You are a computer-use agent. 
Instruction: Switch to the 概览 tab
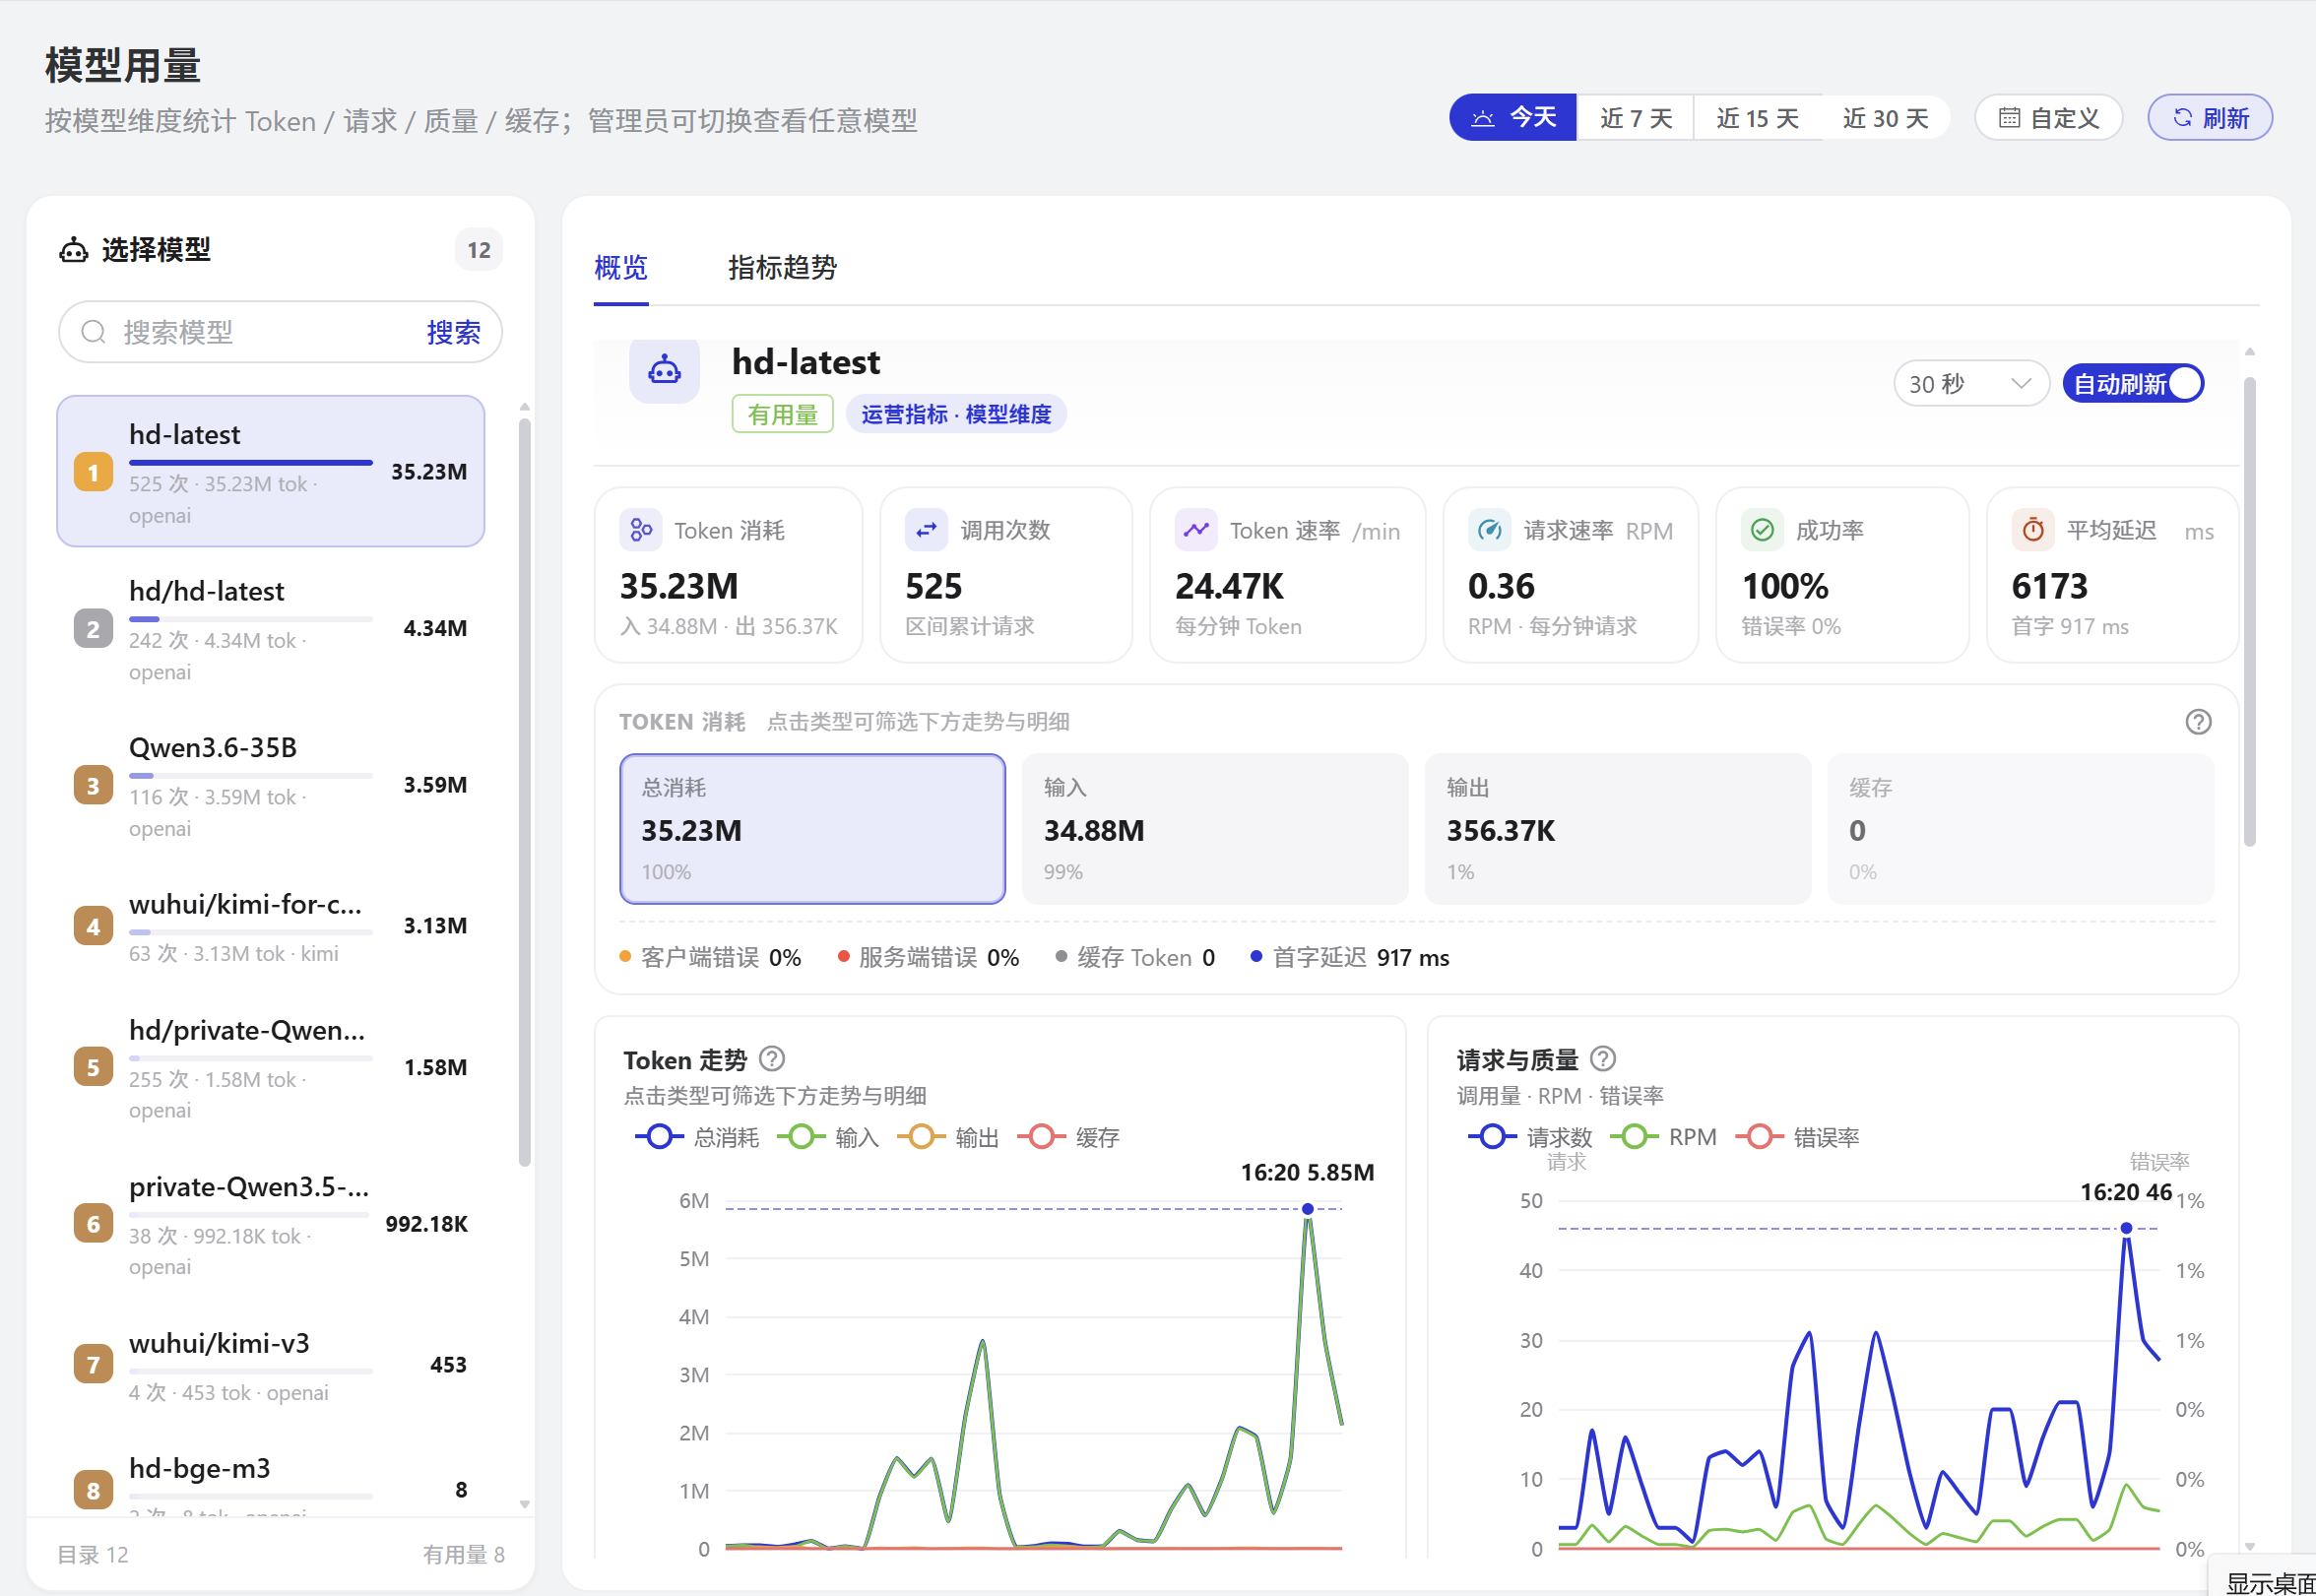(x=621, y=268)
